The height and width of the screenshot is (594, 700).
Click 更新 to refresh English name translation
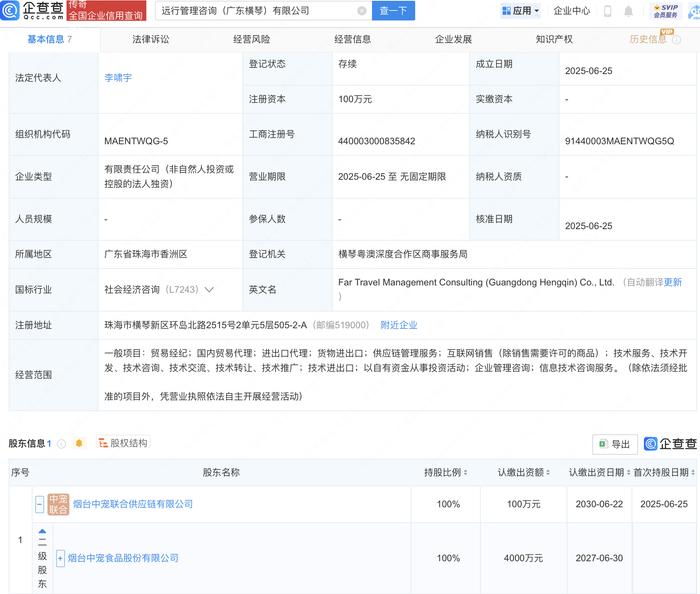[673, 282]
